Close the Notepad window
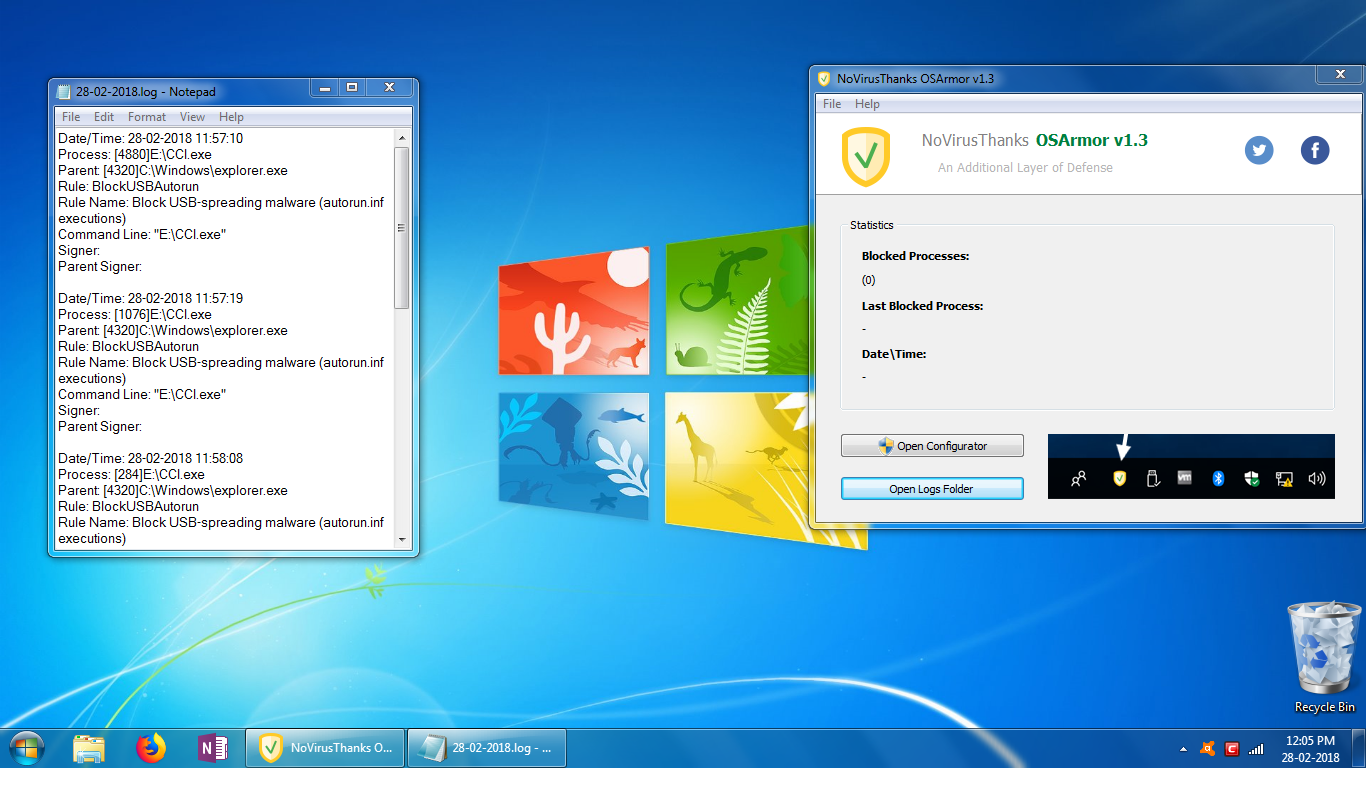The width and height of the screenshot is (1366, 785). [x=390, y=88]
